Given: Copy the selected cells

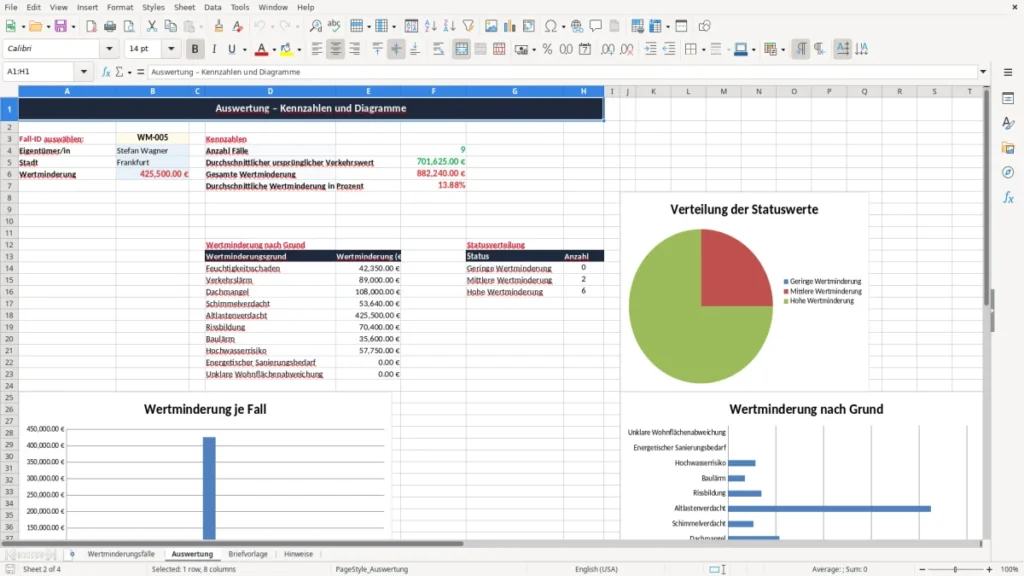Looking at the screenshot, I should 170,26.
